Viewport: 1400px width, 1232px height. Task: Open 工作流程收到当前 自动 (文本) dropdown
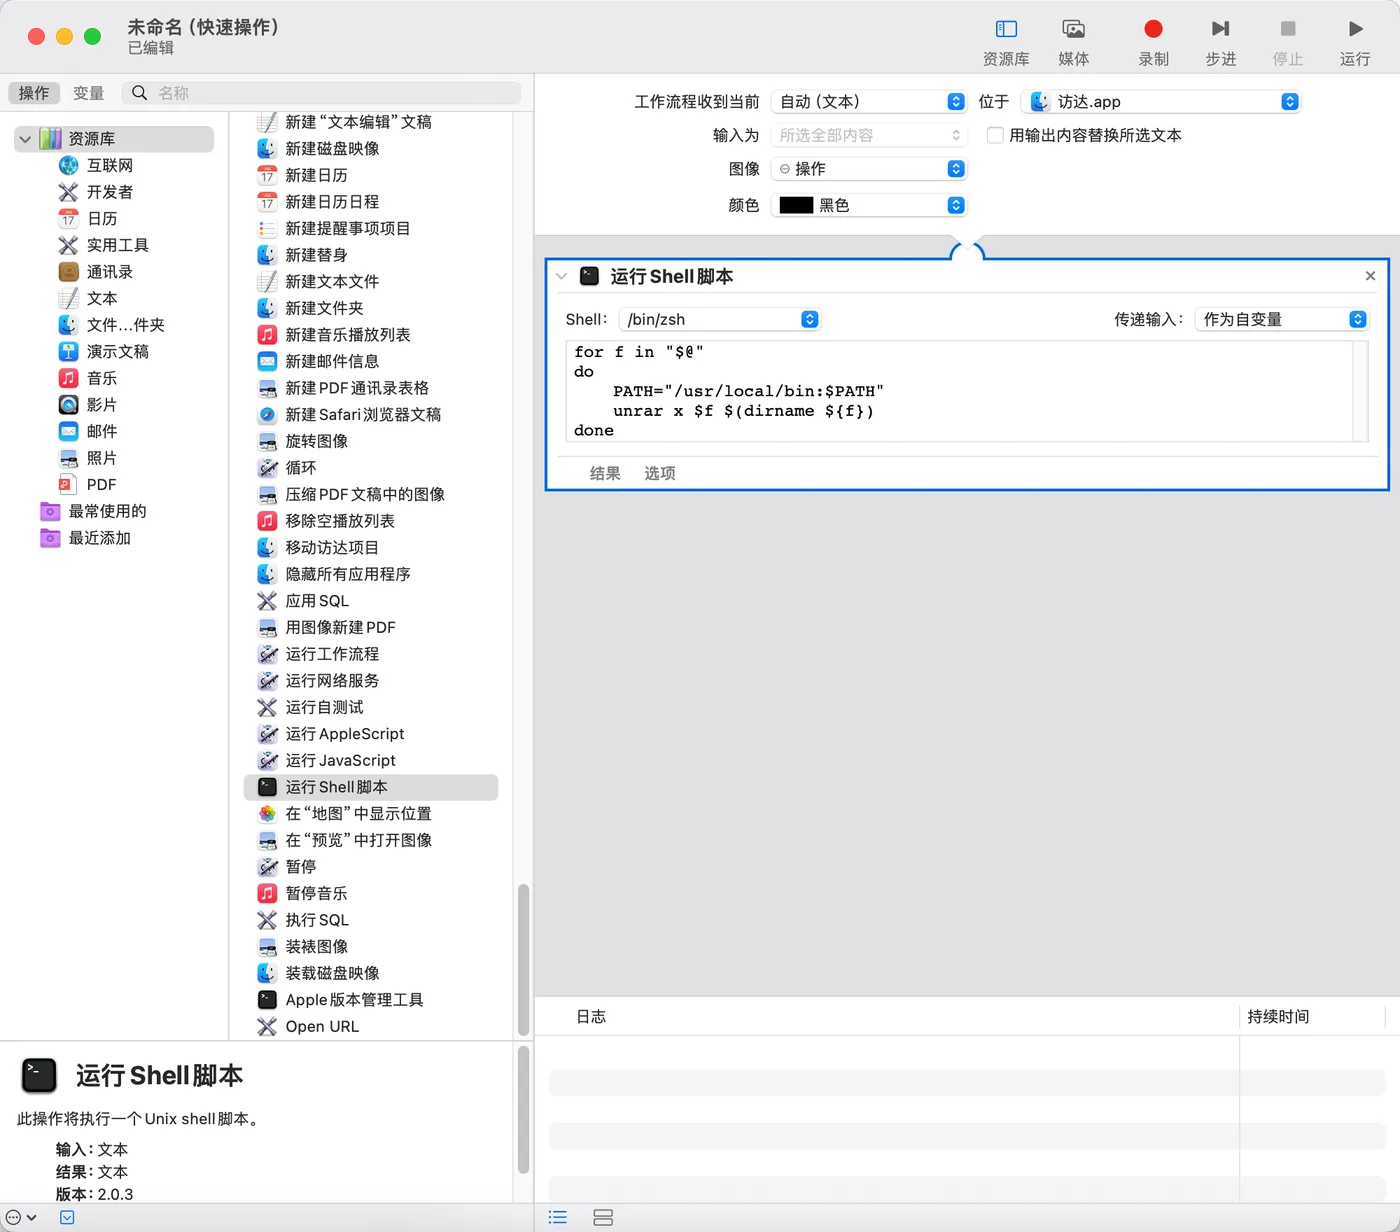click(x=869, y=102)
